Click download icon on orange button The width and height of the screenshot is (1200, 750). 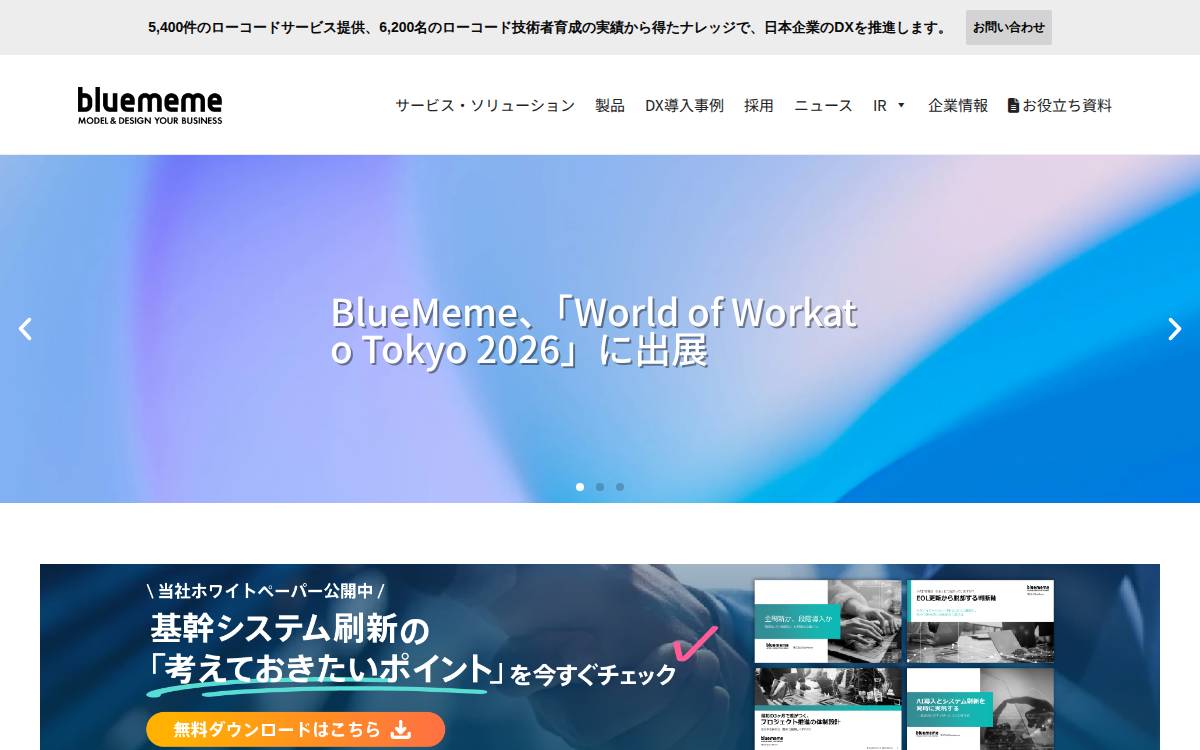pos(401,729)
